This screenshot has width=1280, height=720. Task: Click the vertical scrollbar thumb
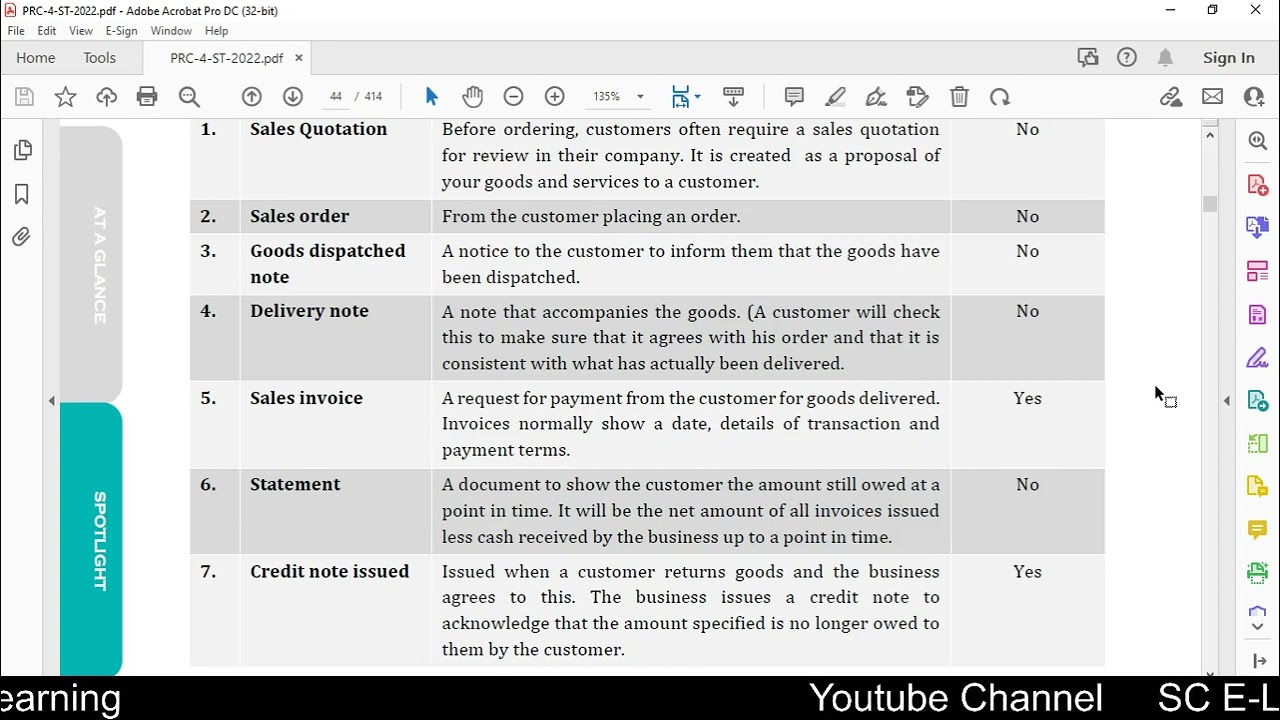click(1210, 204)
